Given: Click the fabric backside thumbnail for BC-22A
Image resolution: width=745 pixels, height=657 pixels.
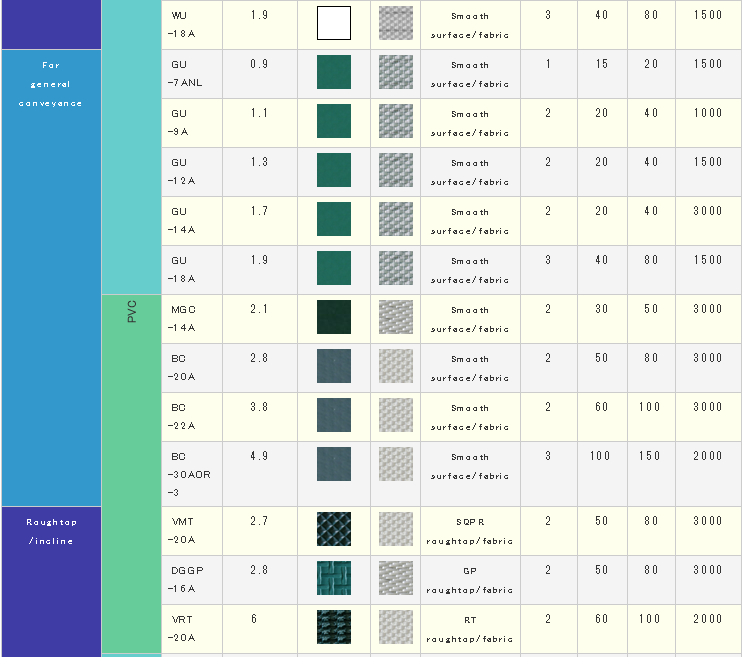Looking at the screenshot, I should (x=395, y=415).
